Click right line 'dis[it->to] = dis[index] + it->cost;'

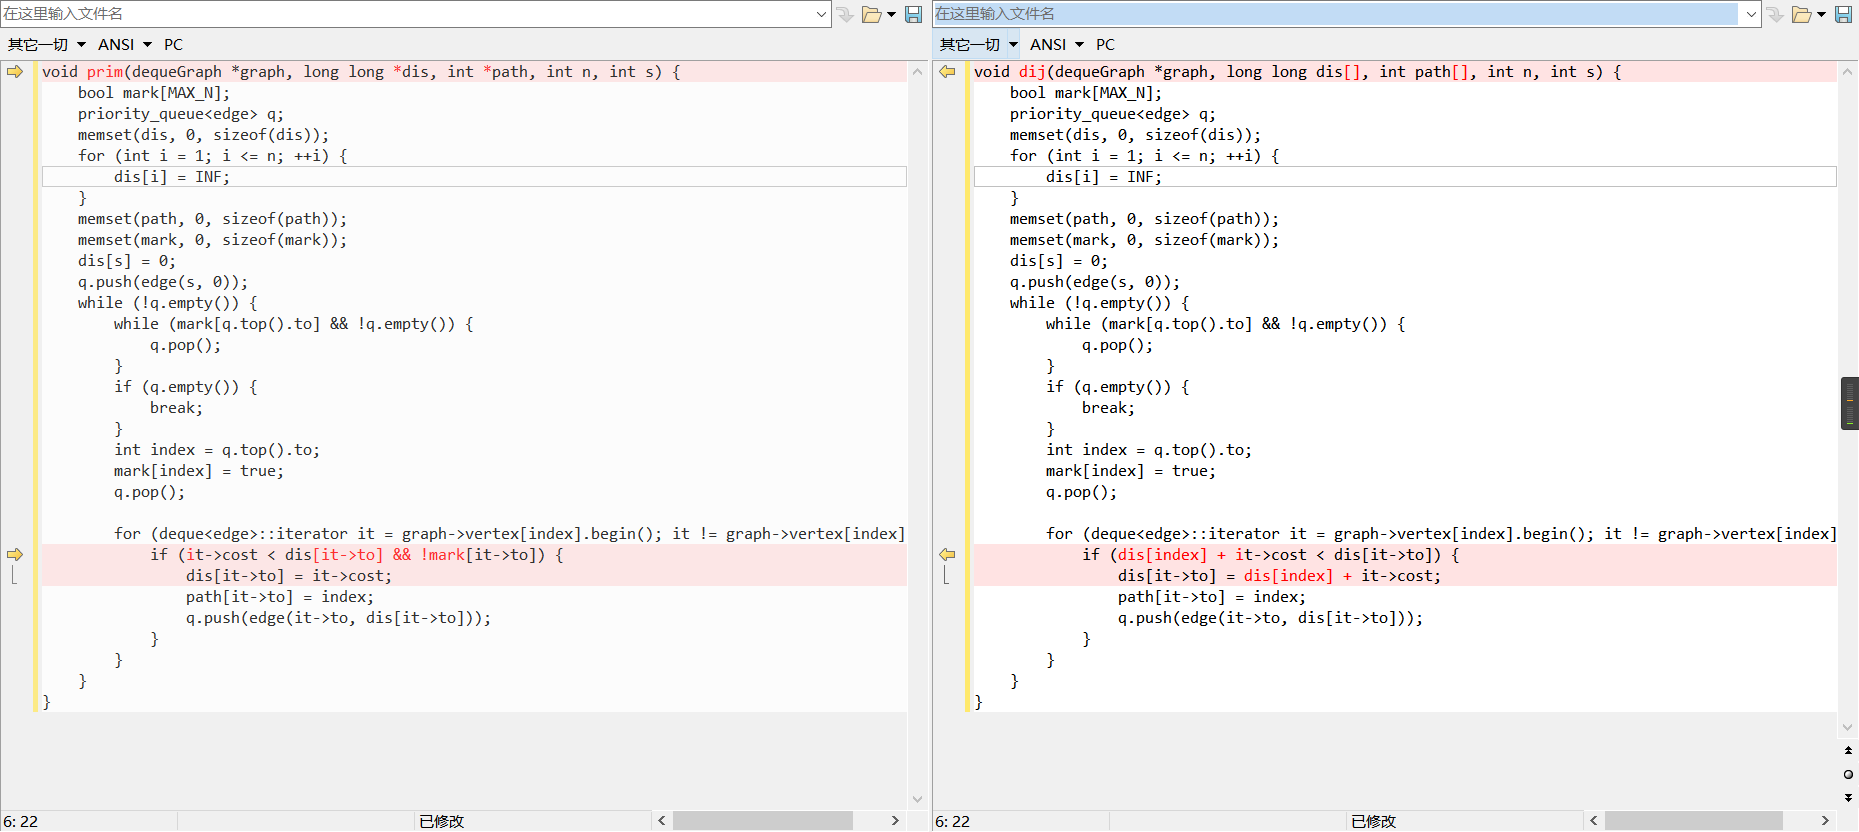(x=1280, y=576)
